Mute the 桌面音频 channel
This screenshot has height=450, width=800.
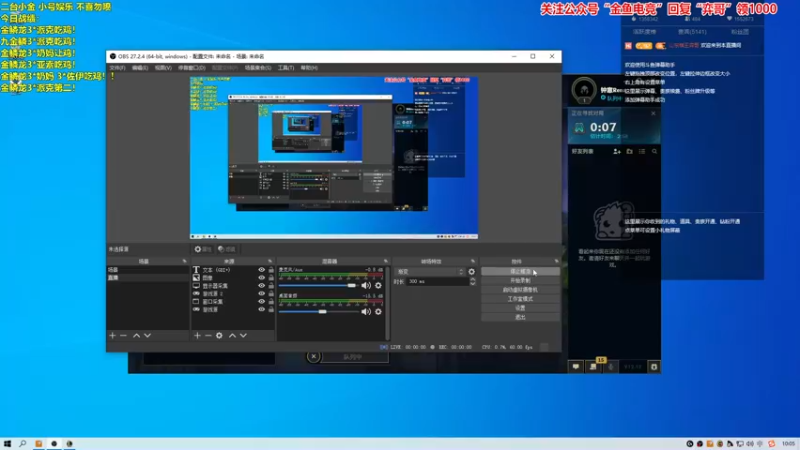click(366, 312)
